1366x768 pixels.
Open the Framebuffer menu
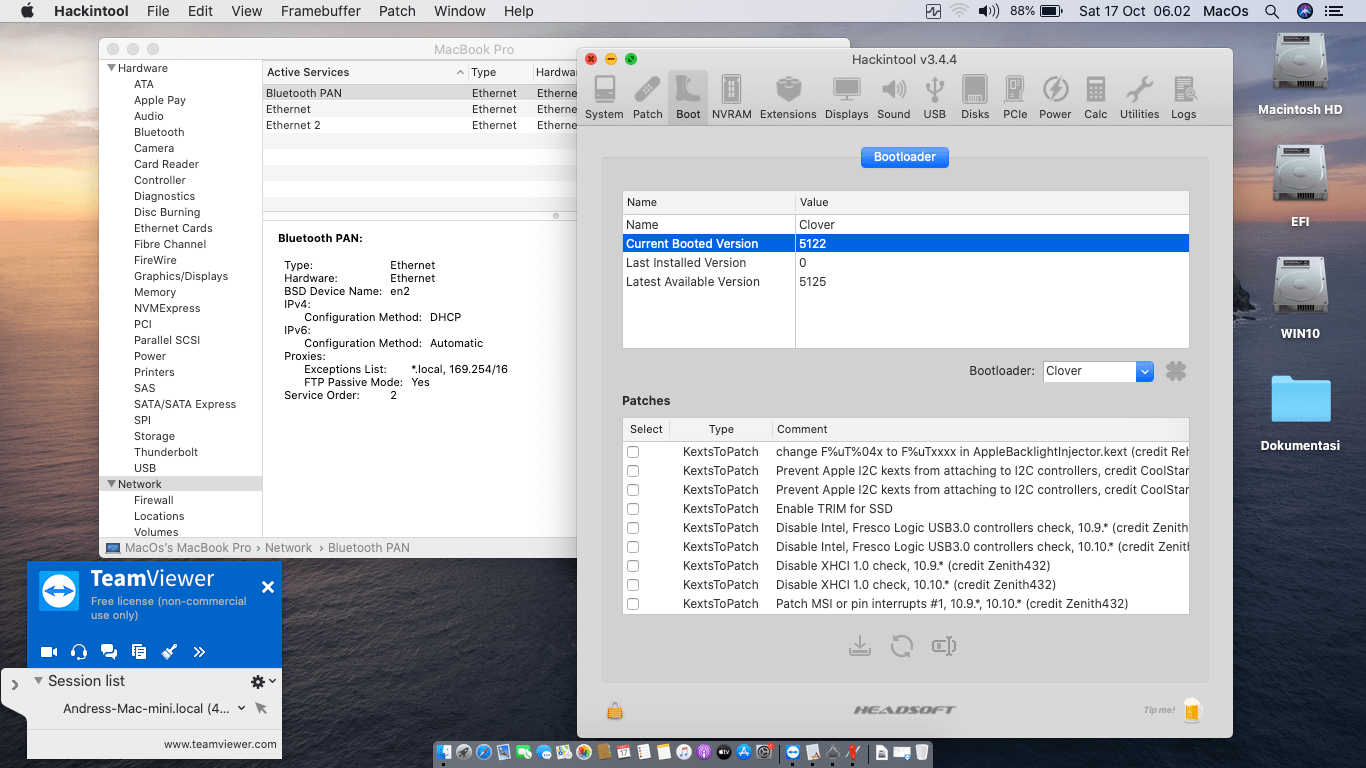tap(321, 11)
